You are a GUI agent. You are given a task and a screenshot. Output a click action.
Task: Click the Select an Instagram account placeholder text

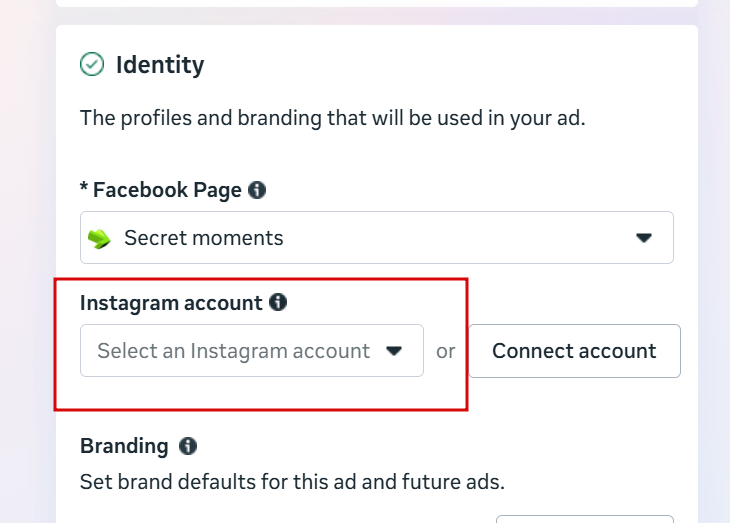pyautogui.click(x=233, y=351)
